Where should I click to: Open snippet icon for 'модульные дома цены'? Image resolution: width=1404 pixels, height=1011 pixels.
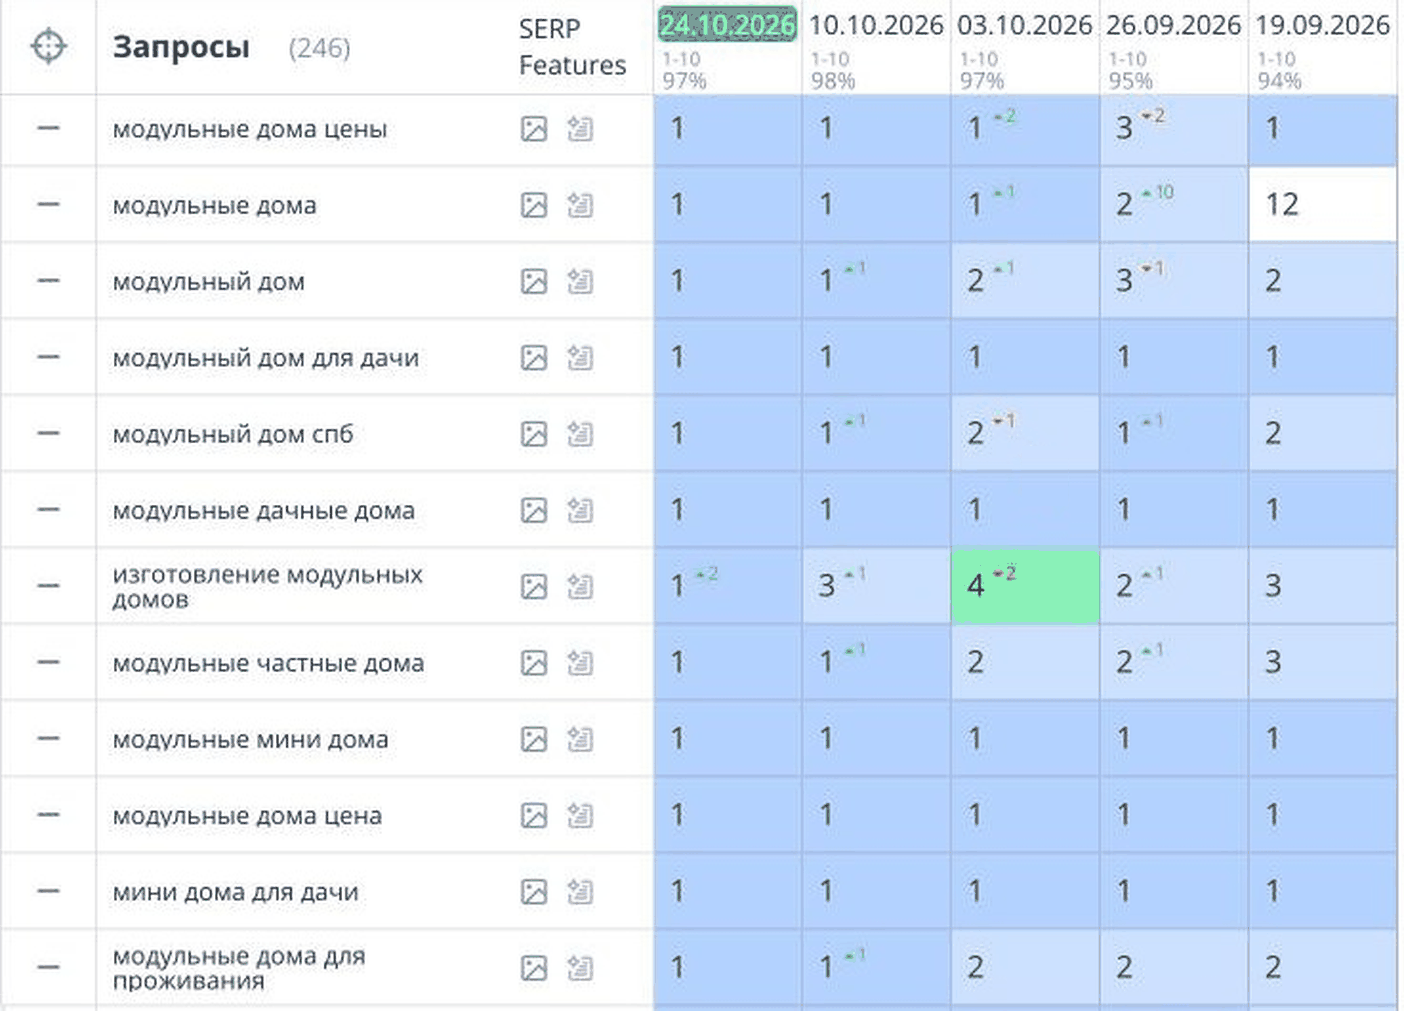click(x=580, y=128)
